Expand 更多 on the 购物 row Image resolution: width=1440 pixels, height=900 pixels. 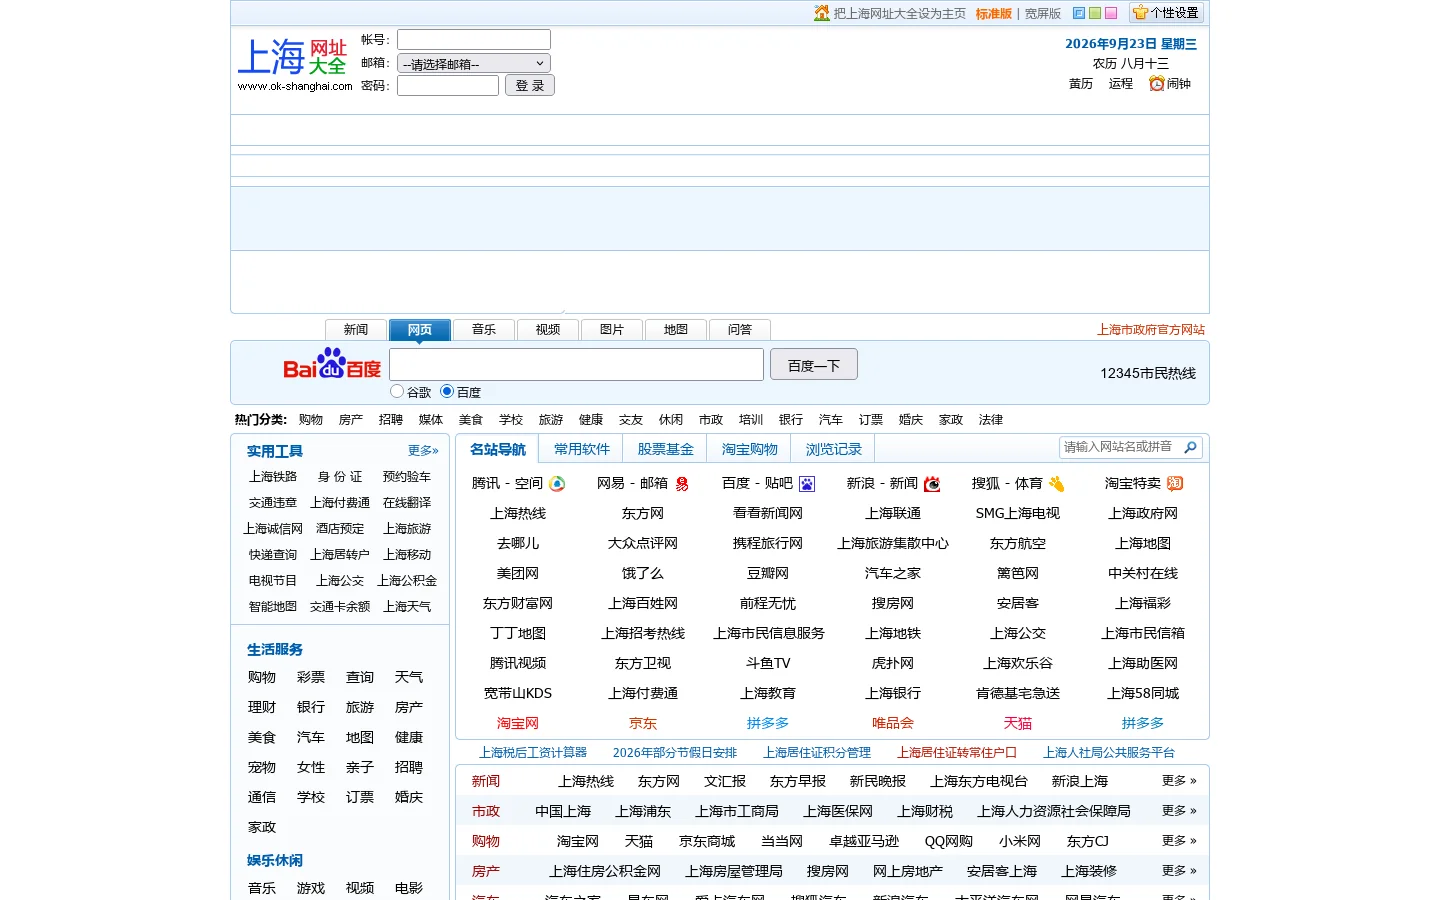tap(1179, 841)
